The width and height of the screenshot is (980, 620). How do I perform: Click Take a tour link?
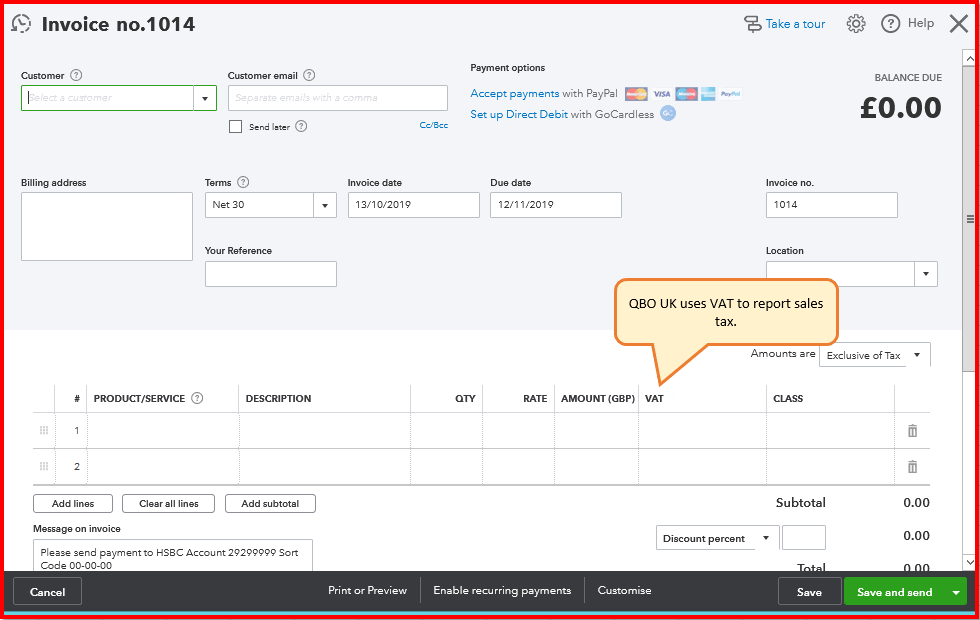(795, 24)
